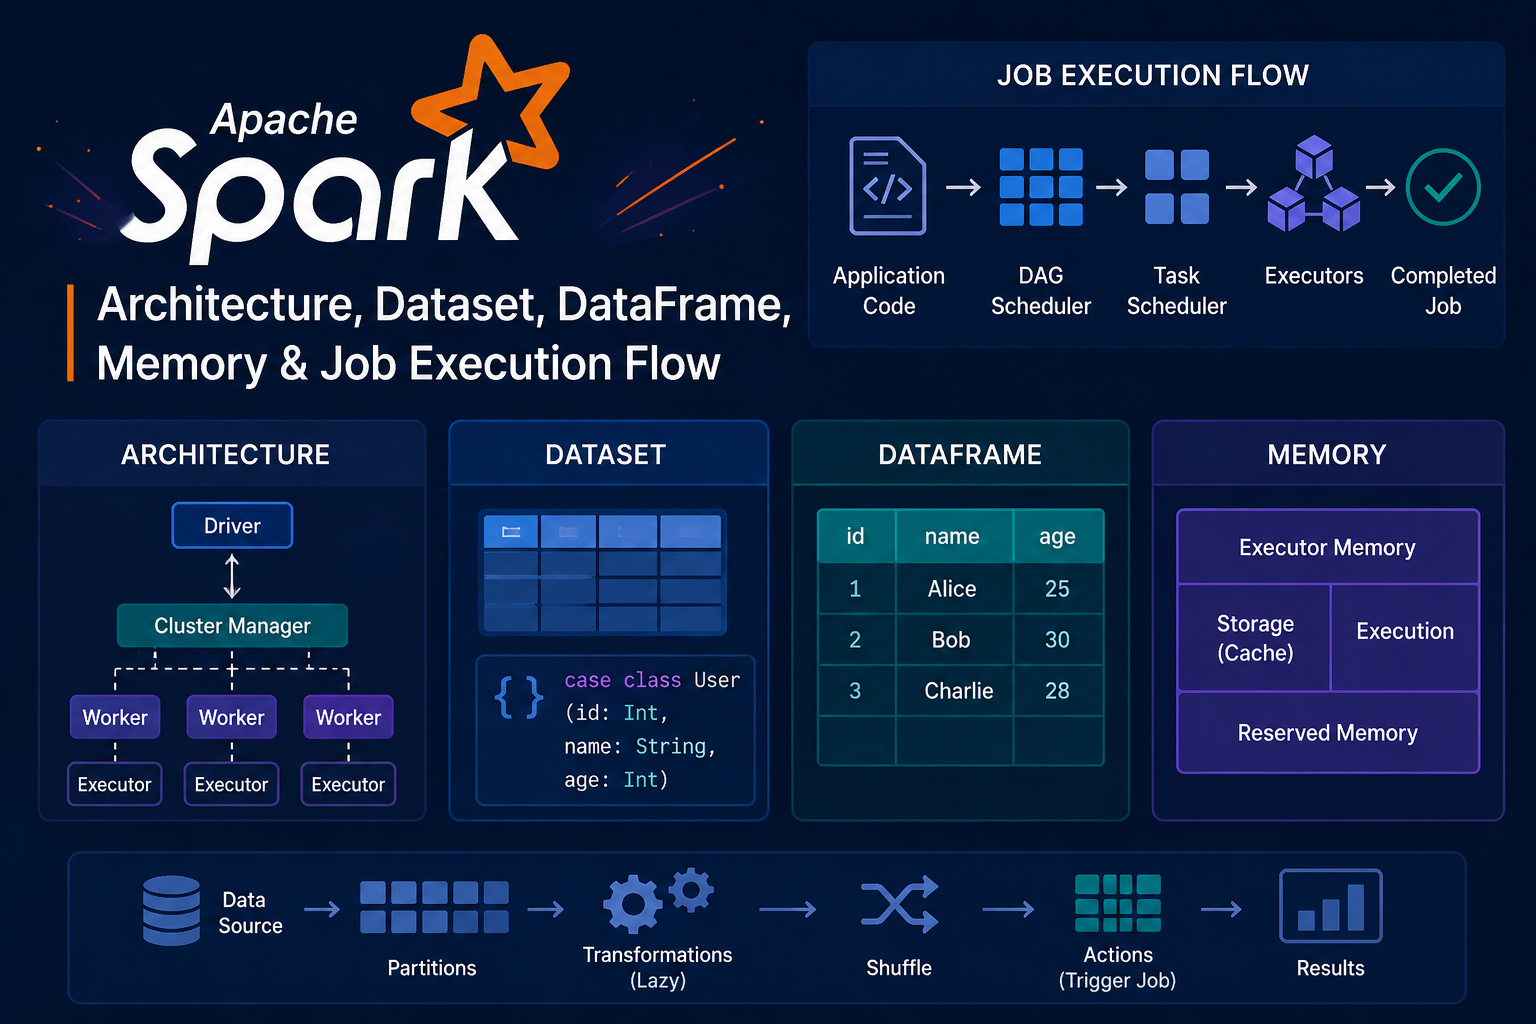This screenshot has height=1024, width=1536.
Task: Click the Storage (Cache) block
Action: point(1254,638)
